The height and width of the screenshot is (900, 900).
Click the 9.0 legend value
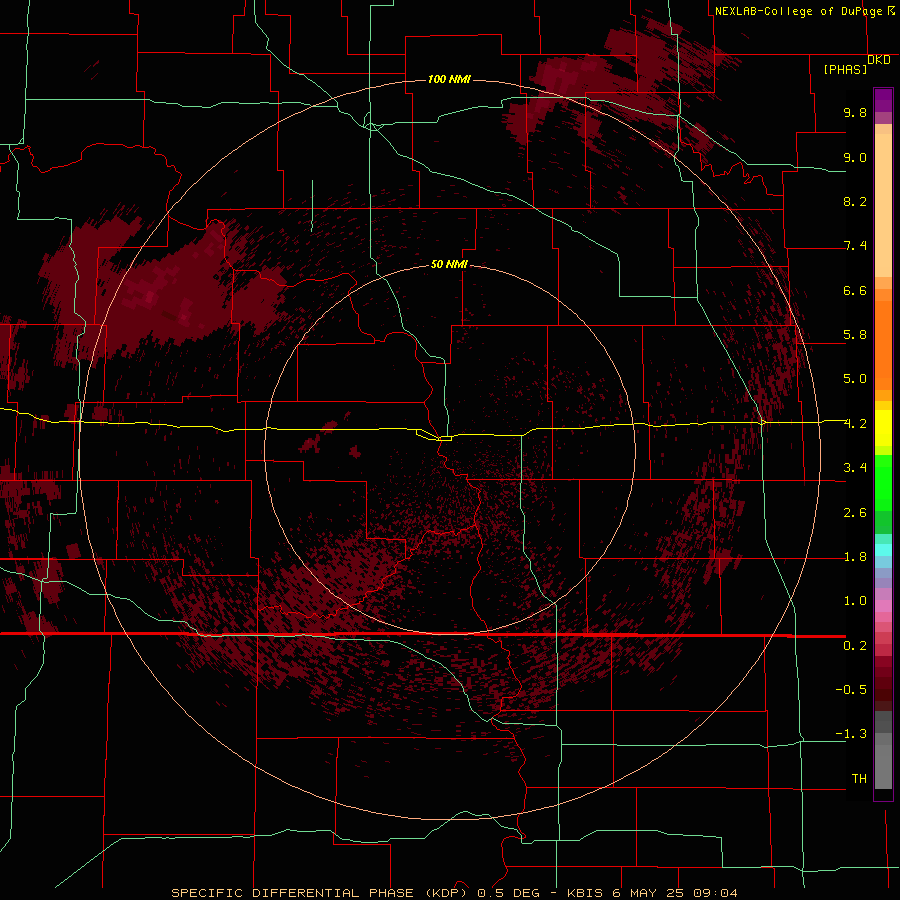[855, 158]
